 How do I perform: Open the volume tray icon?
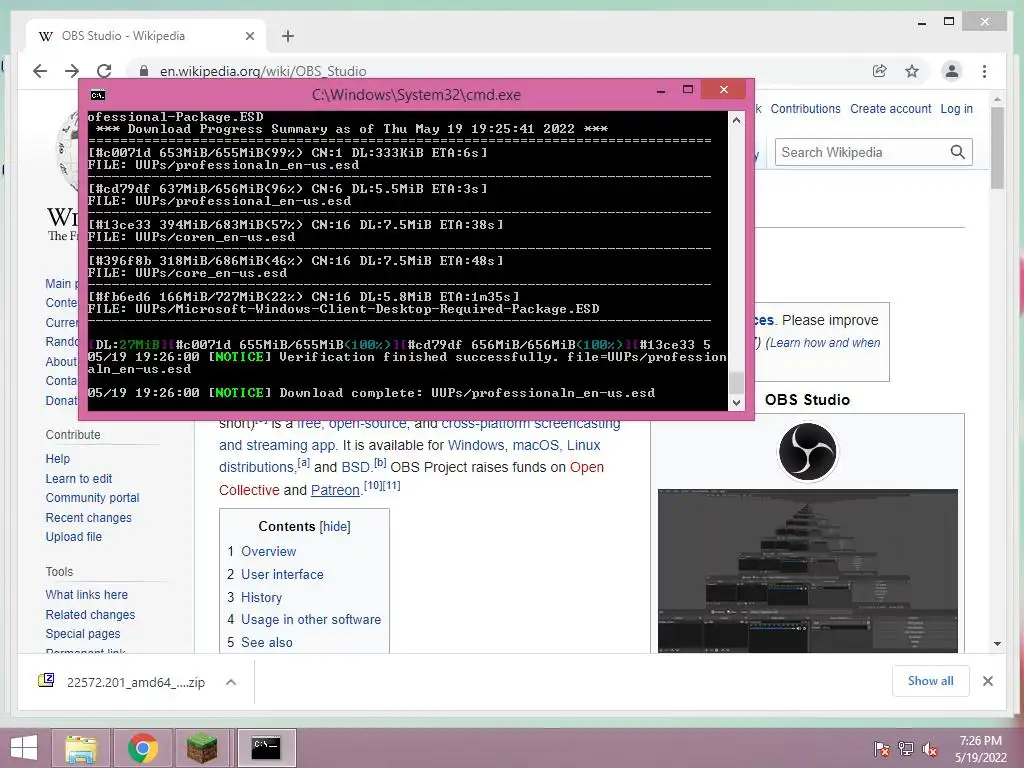click(x=930, y=749)
